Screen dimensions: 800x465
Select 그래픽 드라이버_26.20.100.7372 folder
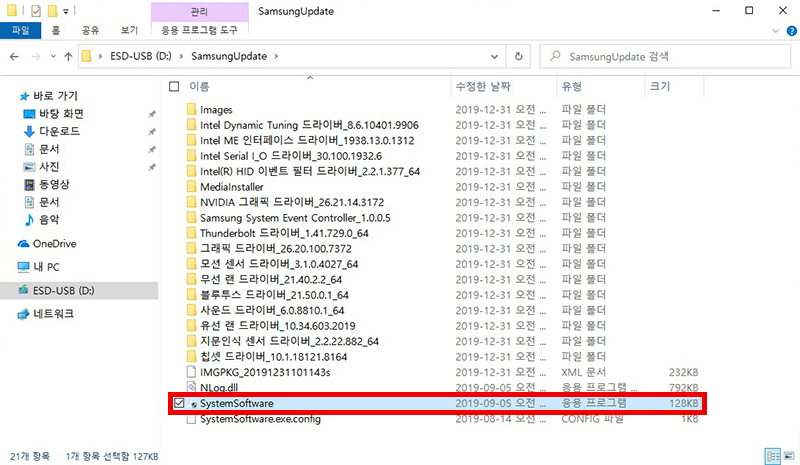[x=276, y=249]
